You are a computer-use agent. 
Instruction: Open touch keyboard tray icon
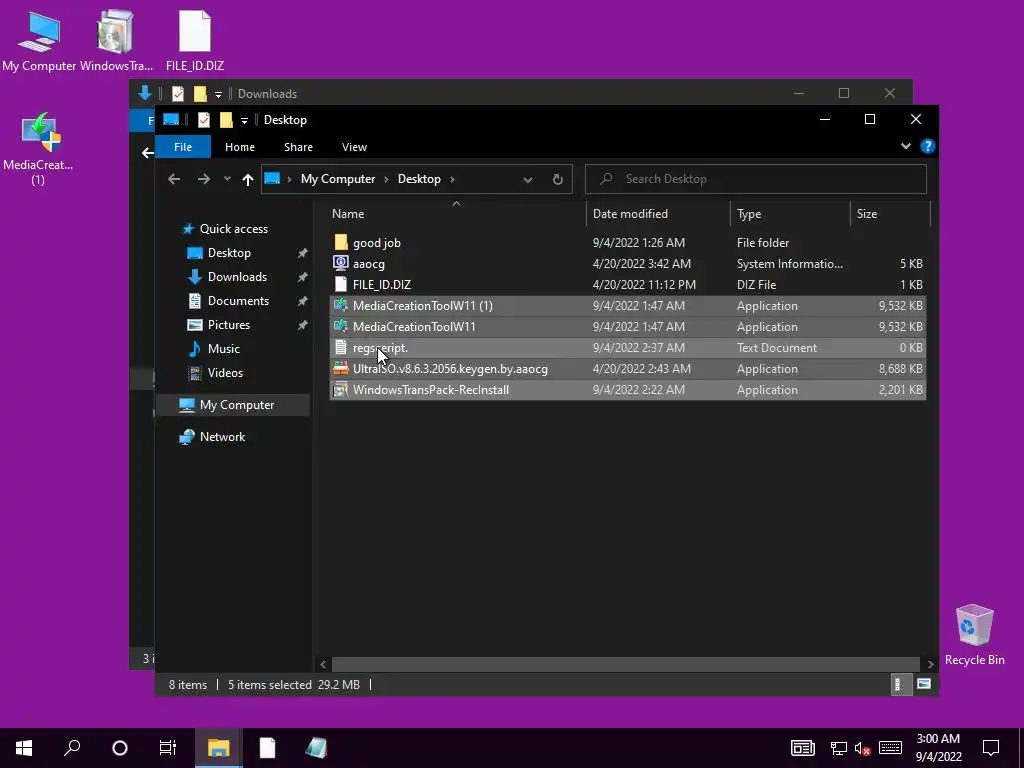coord(890,748)
